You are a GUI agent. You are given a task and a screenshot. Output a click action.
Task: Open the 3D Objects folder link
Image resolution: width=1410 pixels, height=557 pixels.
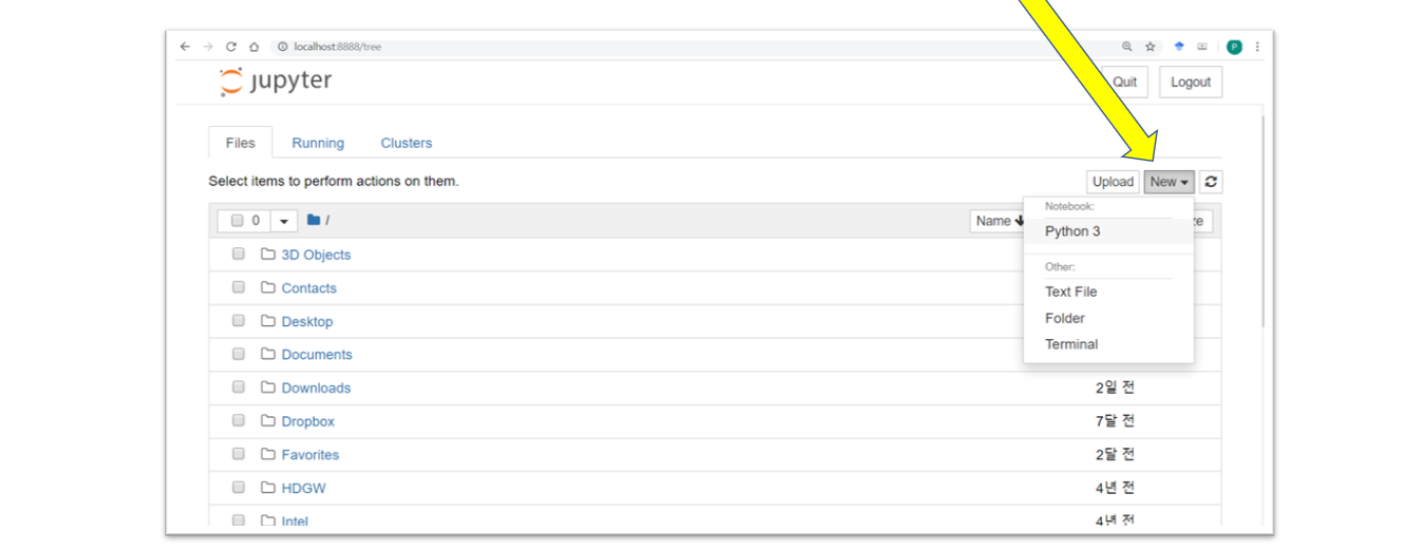coord(316,254)
